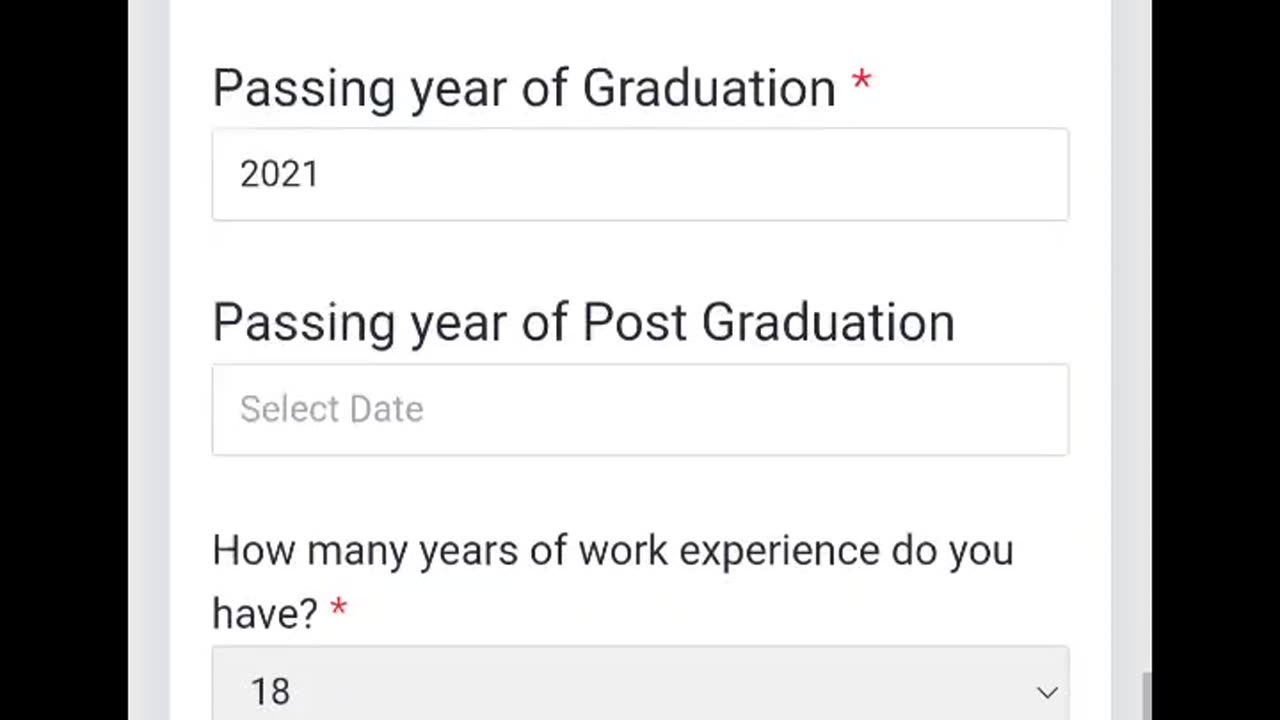Click the "Passing year of Post Graduation" label
This screenshot has height=720, width=1280.
[x=583, y=323]
